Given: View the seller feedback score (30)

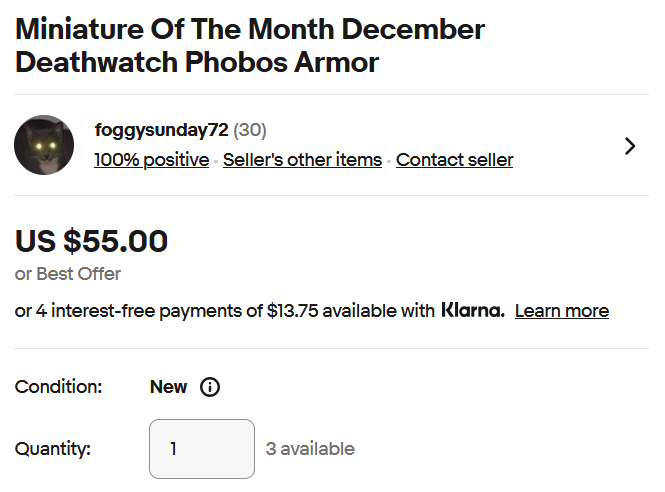Looking at the screenshot, I should tap(250, 130).
